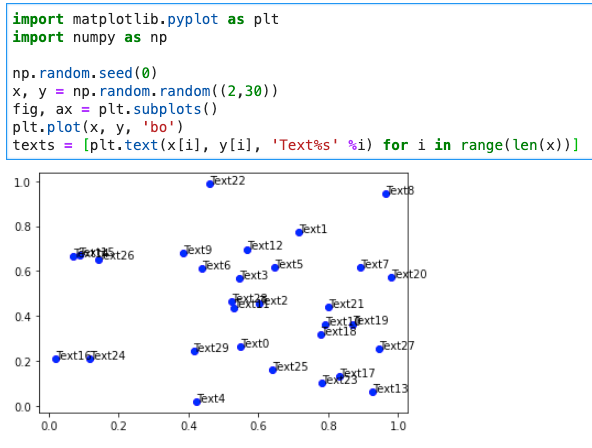Screen dimensions: 592x448
Task: Click the texts list comprehension line
Action: pos(295,145)
